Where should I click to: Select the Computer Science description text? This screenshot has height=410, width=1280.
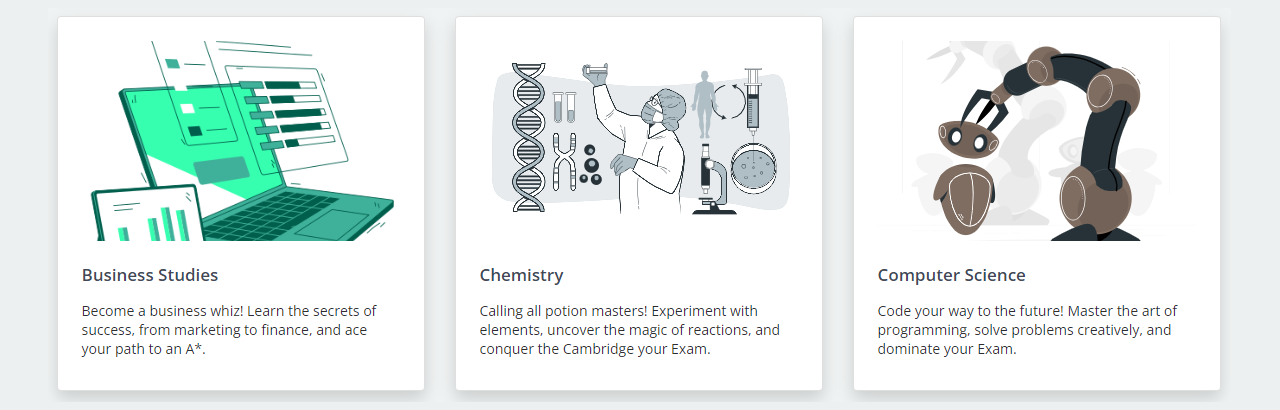coord(1027,330)
